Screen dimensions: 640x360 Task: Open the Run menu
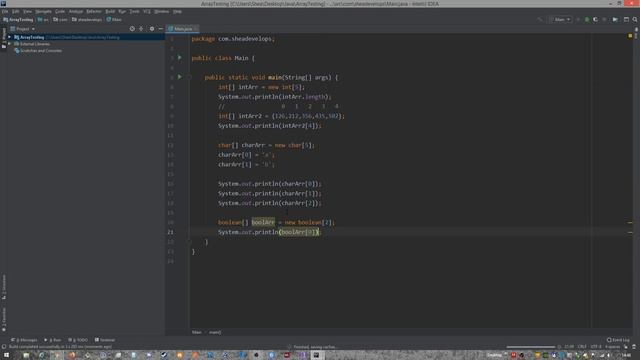(122, 11)
